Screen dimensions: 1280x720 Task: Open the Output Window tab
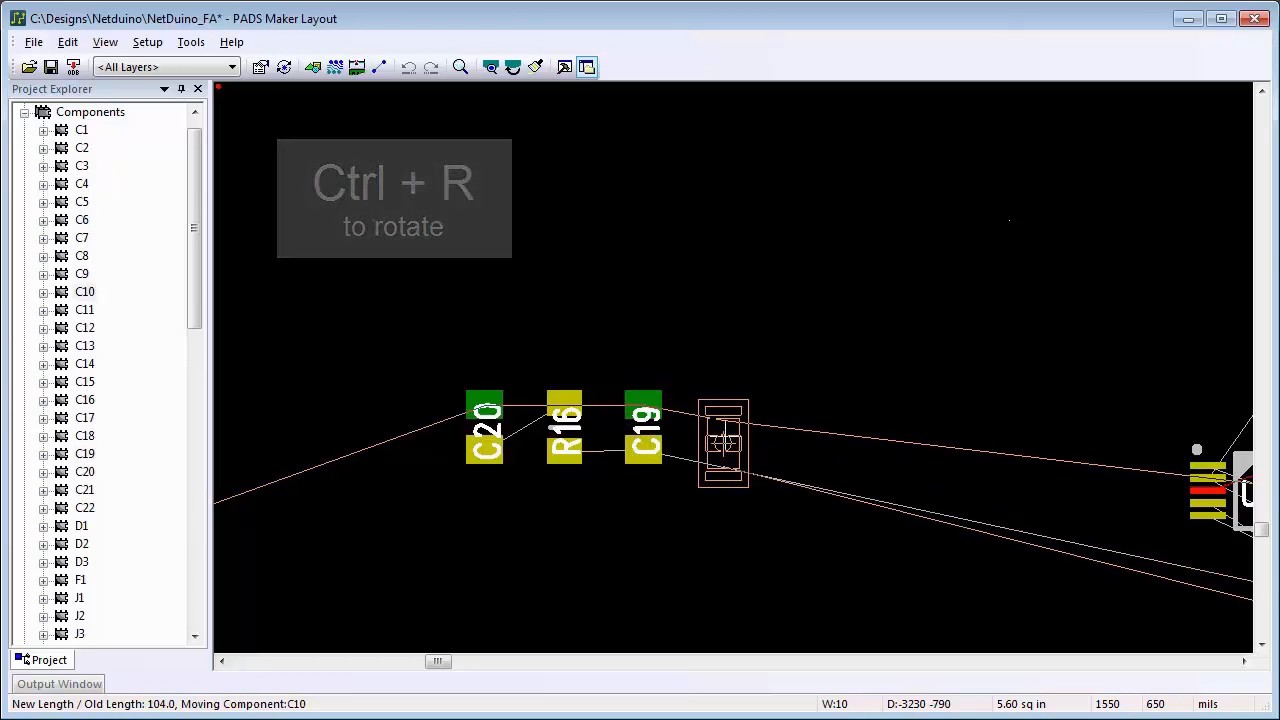(59, 684)
